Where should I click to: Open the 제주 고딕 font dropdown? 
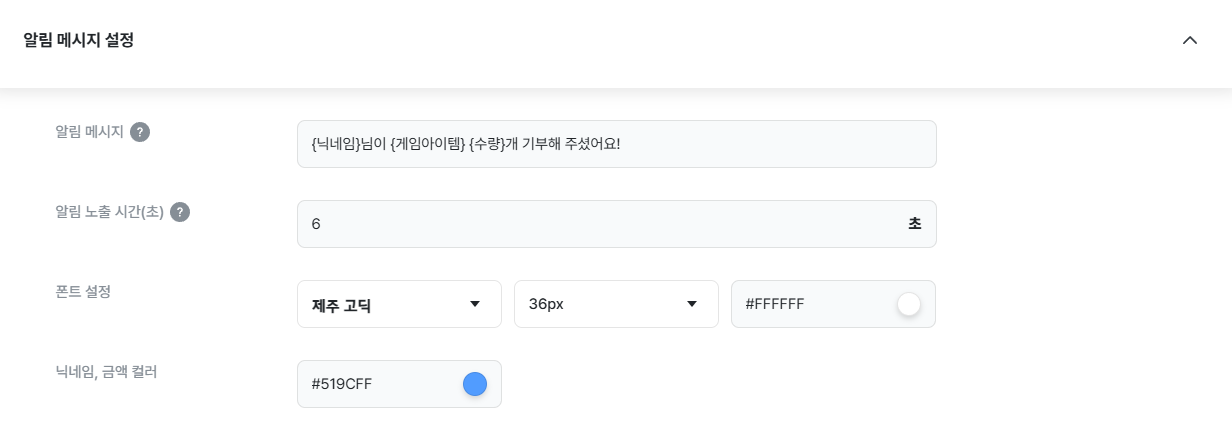[385, 304]
